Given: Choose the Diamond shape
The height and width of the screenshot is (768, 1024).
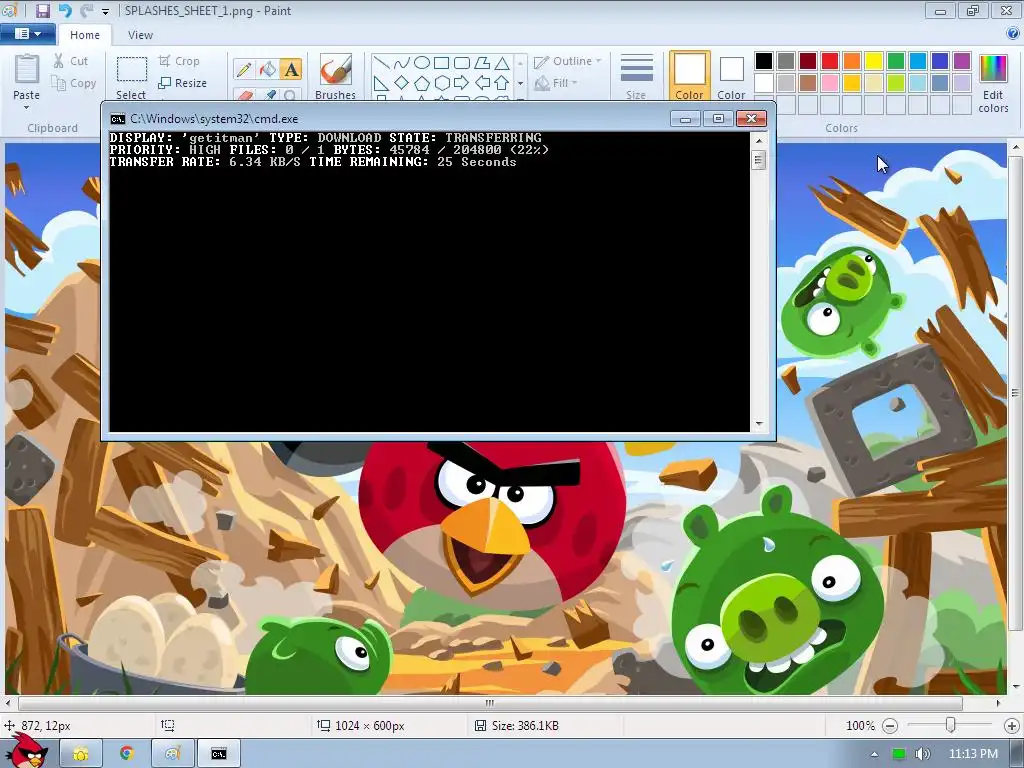Looking at the screenshot, I should coord(402,83).
